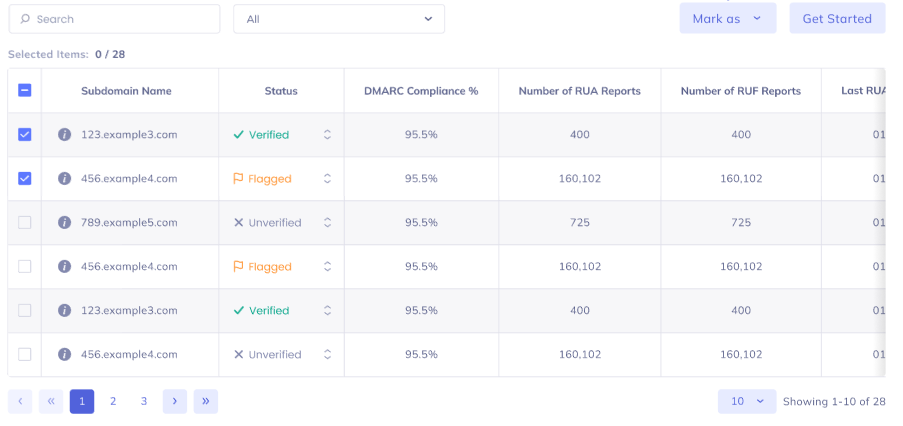Viewport: 903px width, 426px height.
Task: Jump to the first page with the double left arrow
Action: 51,401
